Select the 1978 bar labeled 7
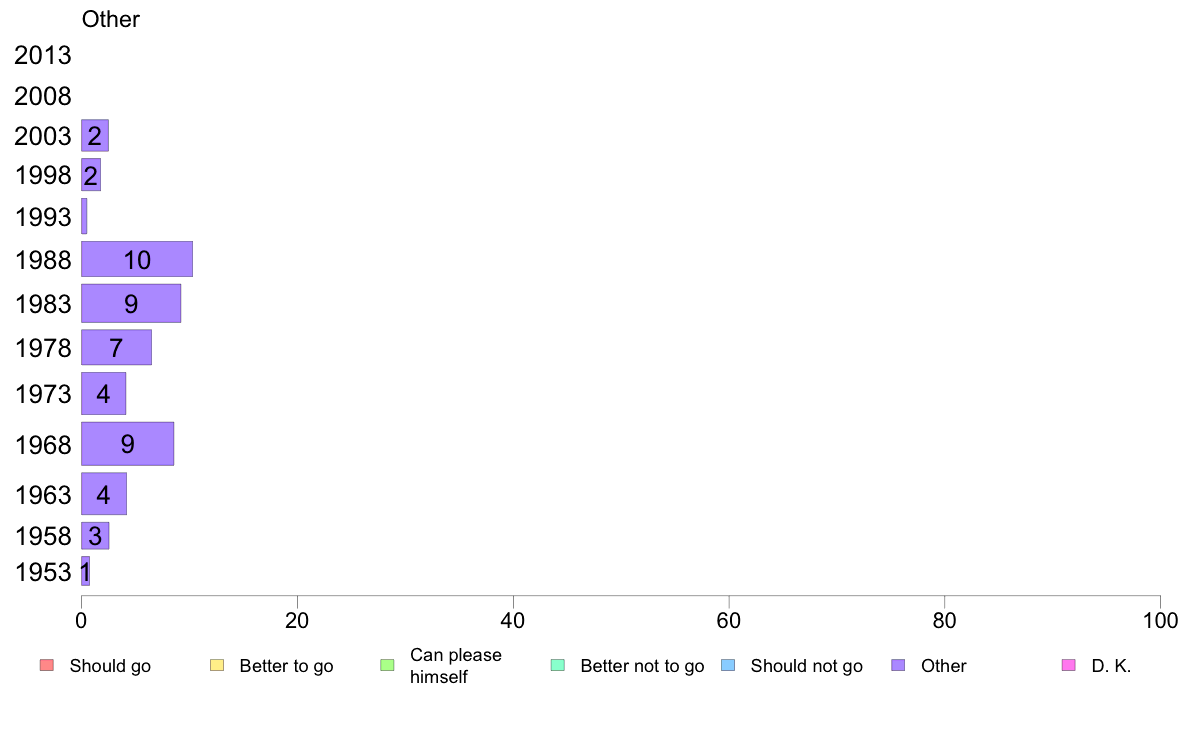Viewport: 1188px width, 736px height. tap(117, 347)
